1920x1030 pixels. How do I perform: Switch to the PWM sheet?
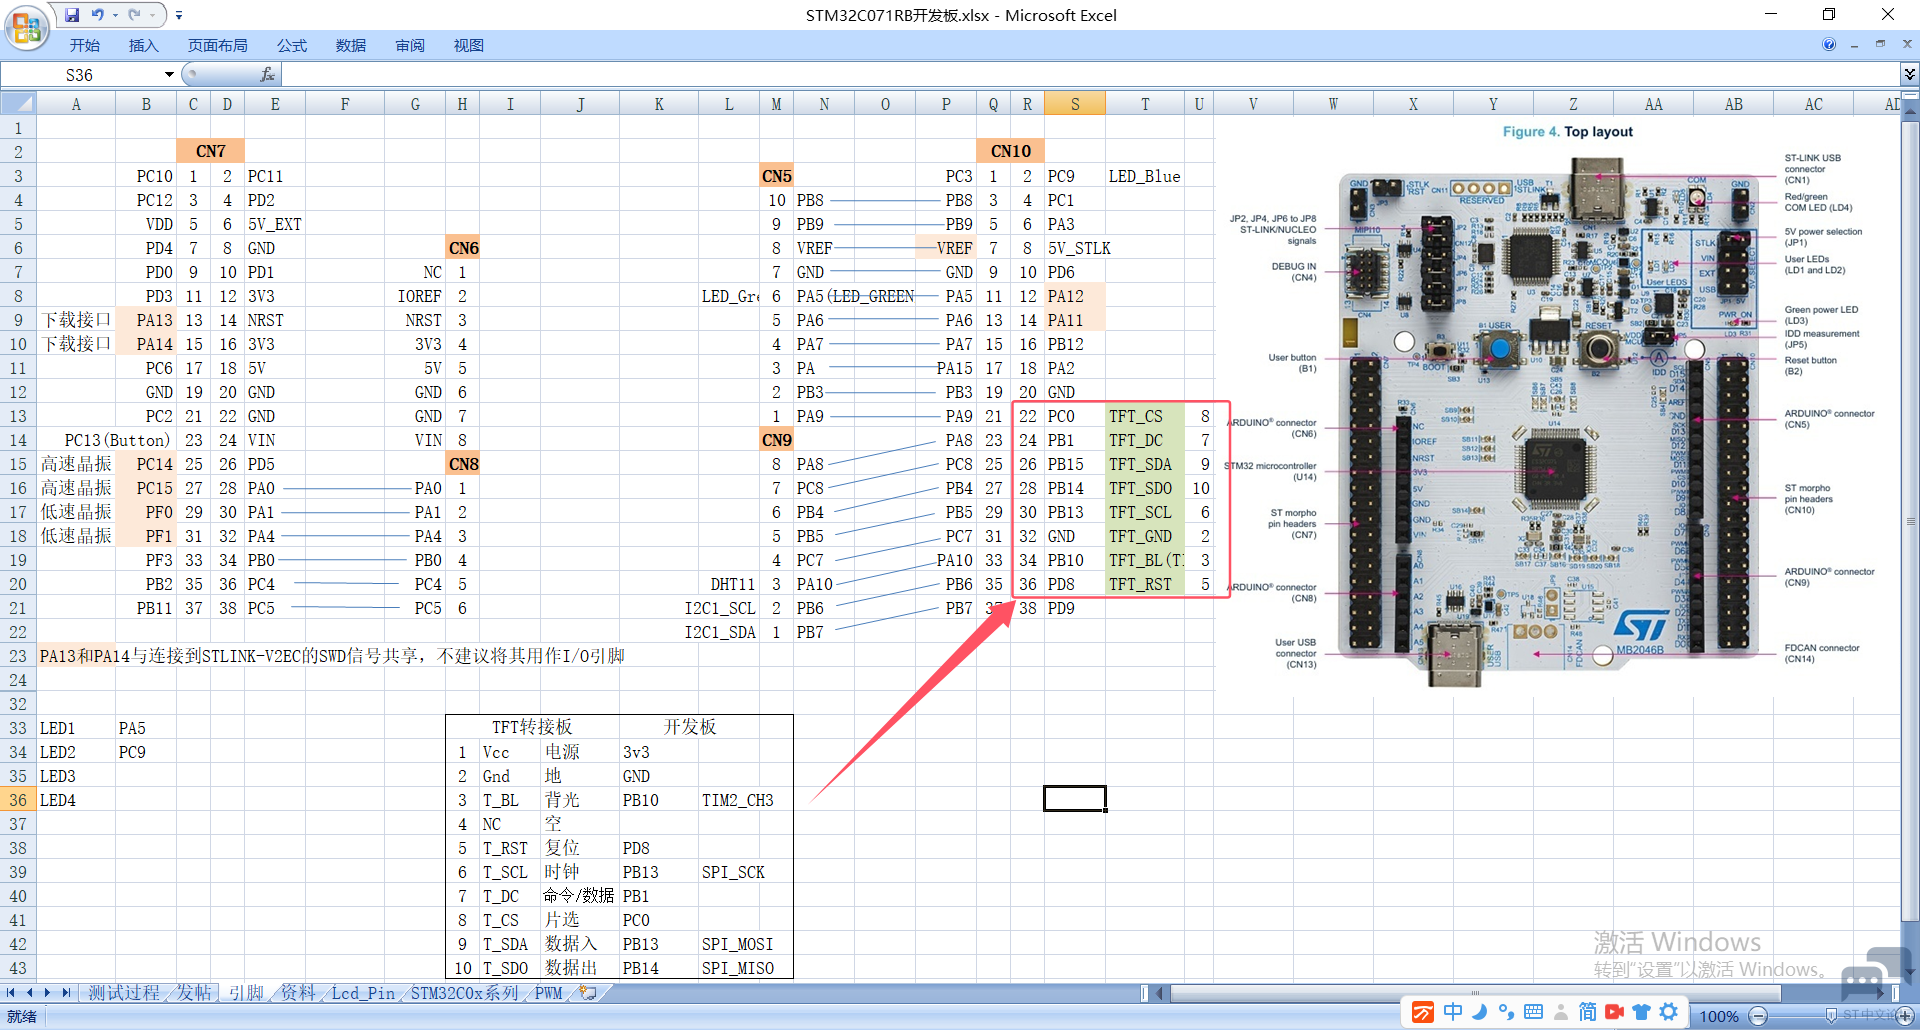tap(548, 992)
